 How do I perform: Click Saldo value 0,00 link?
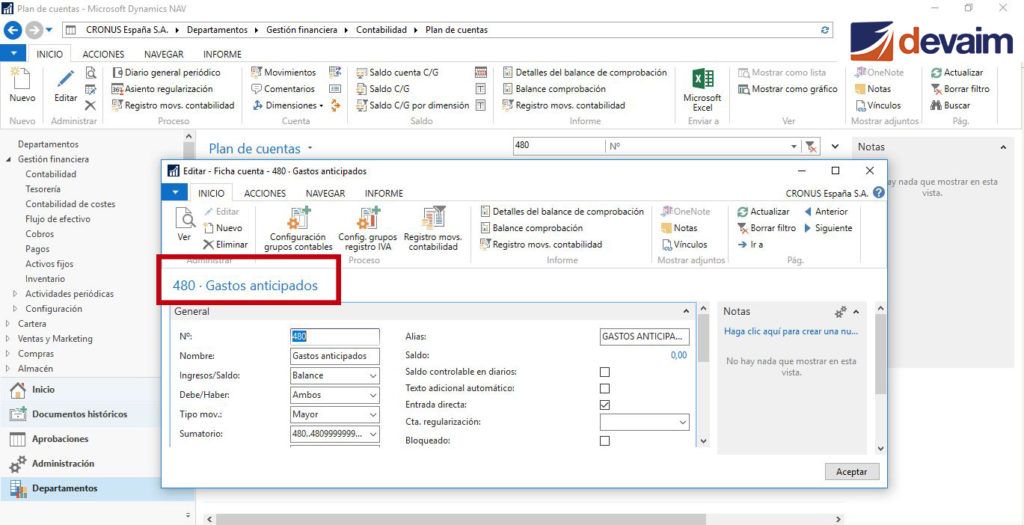(679, 356)
